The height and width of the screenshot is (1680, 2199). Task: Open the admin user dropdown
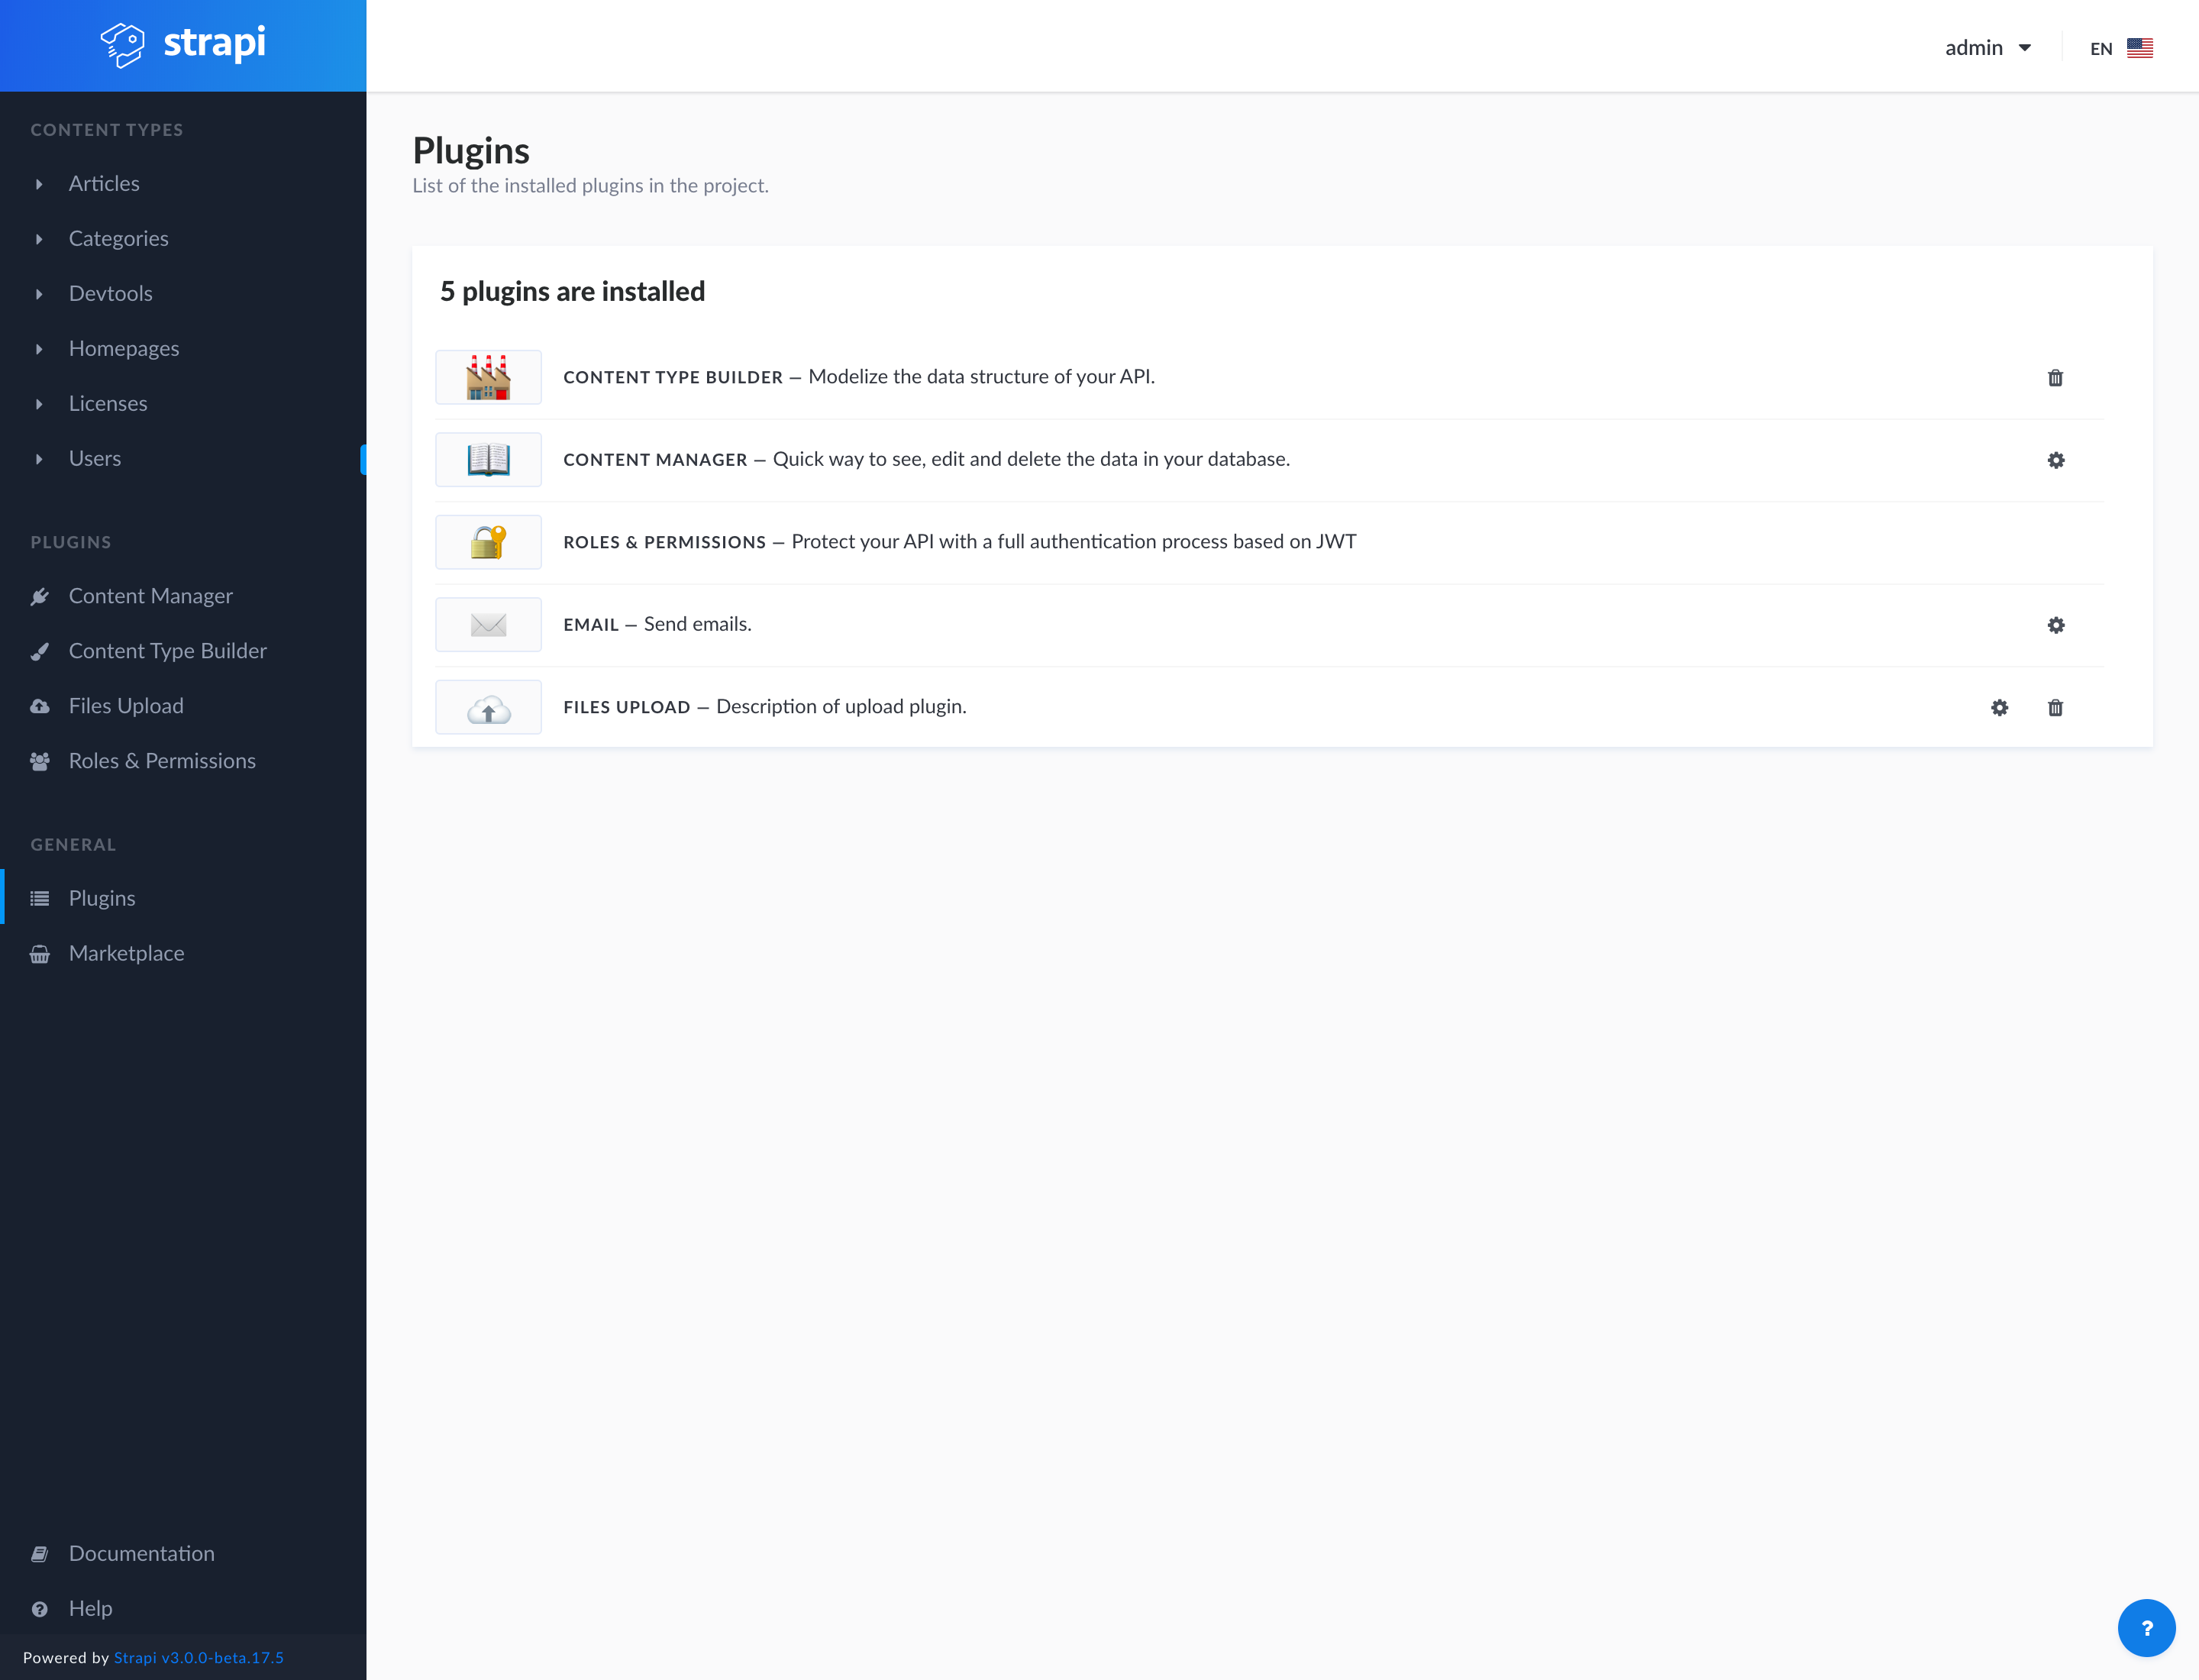1987,48
